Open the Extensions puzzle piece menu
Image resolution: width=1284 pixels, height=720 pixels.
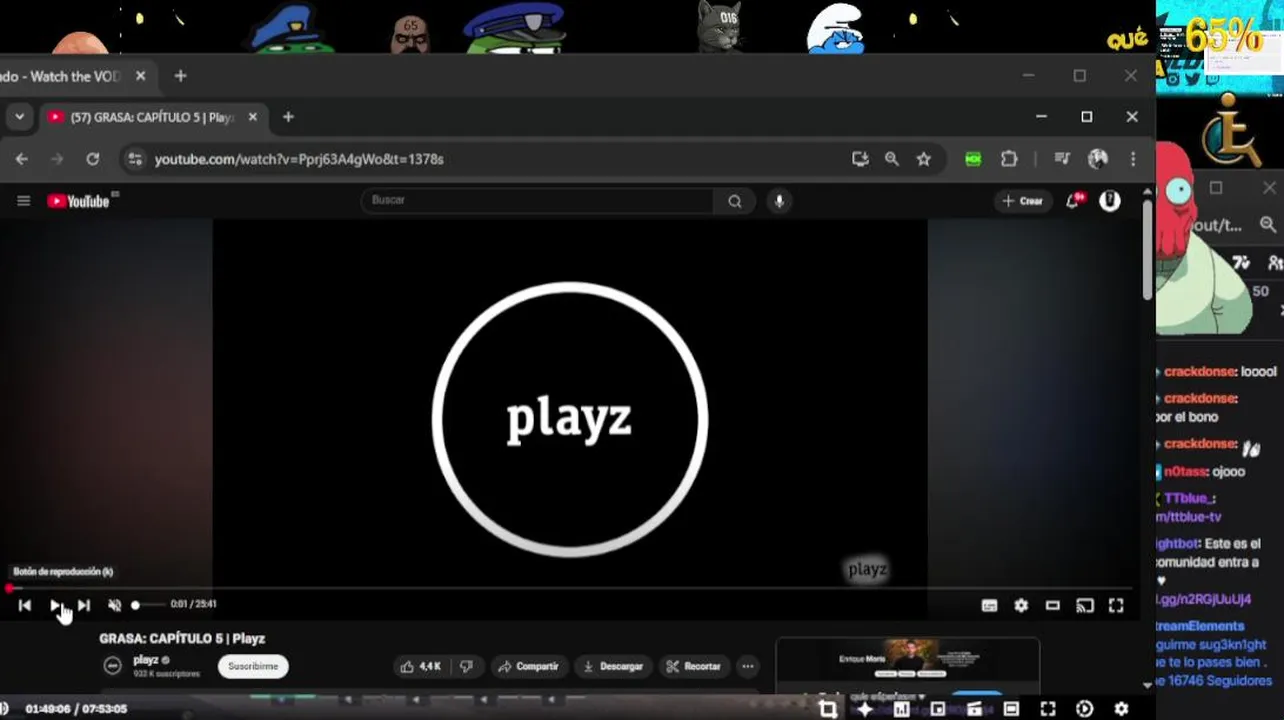point(1009,159)
